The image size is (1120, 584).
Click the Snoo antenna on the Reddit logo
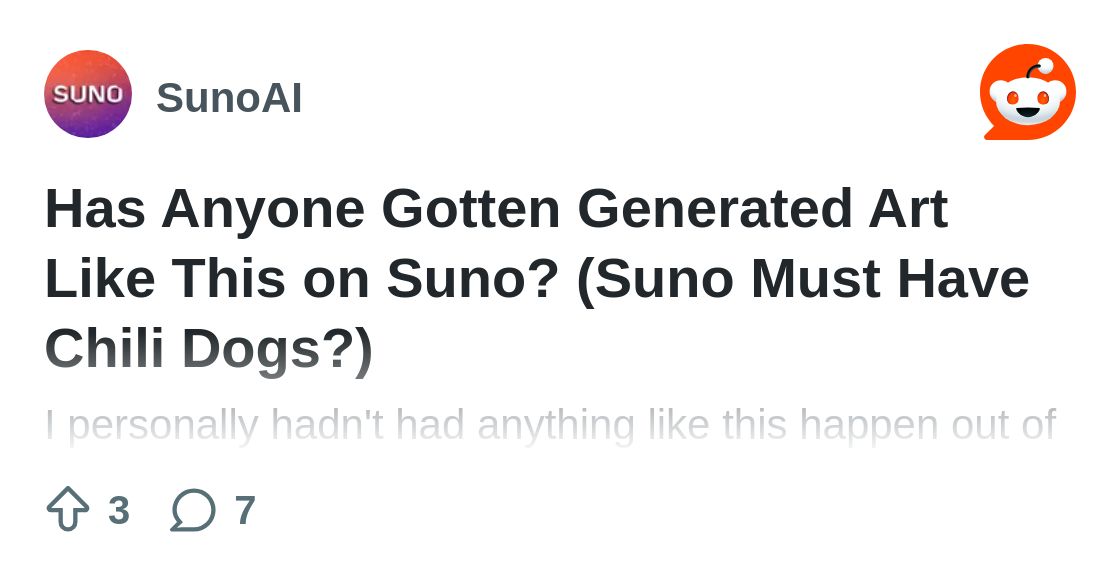coord(1038,70)
